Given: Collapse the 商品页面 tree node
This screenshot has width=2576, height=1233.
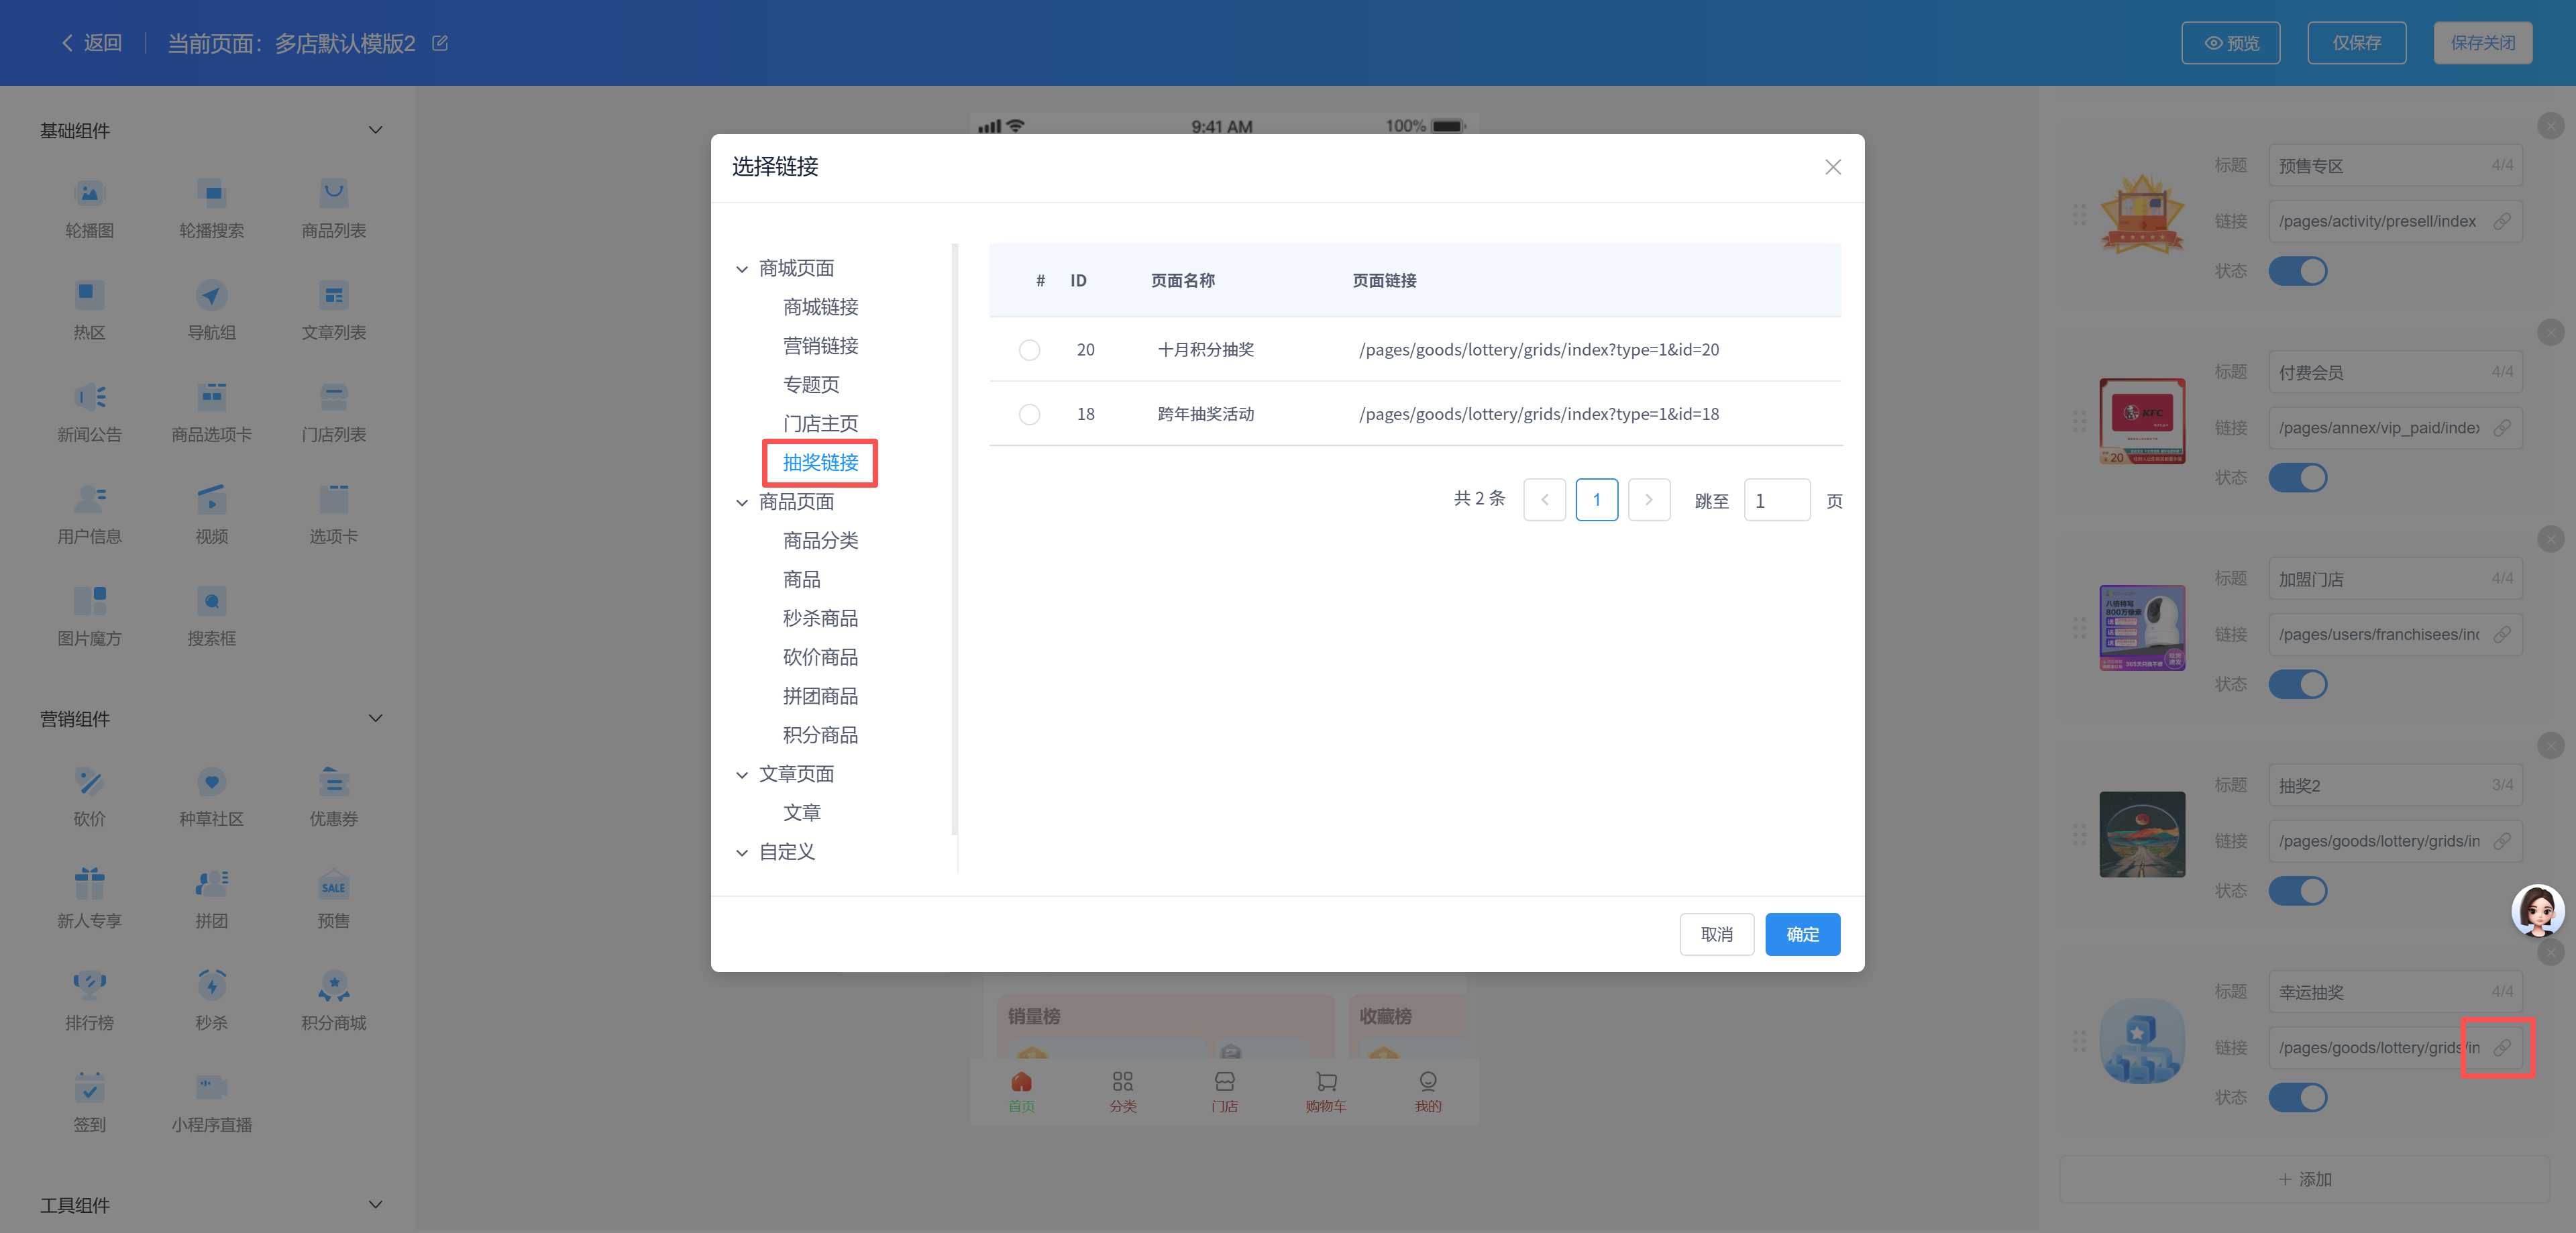Looking at the screenshot, I should coord(742,502).
